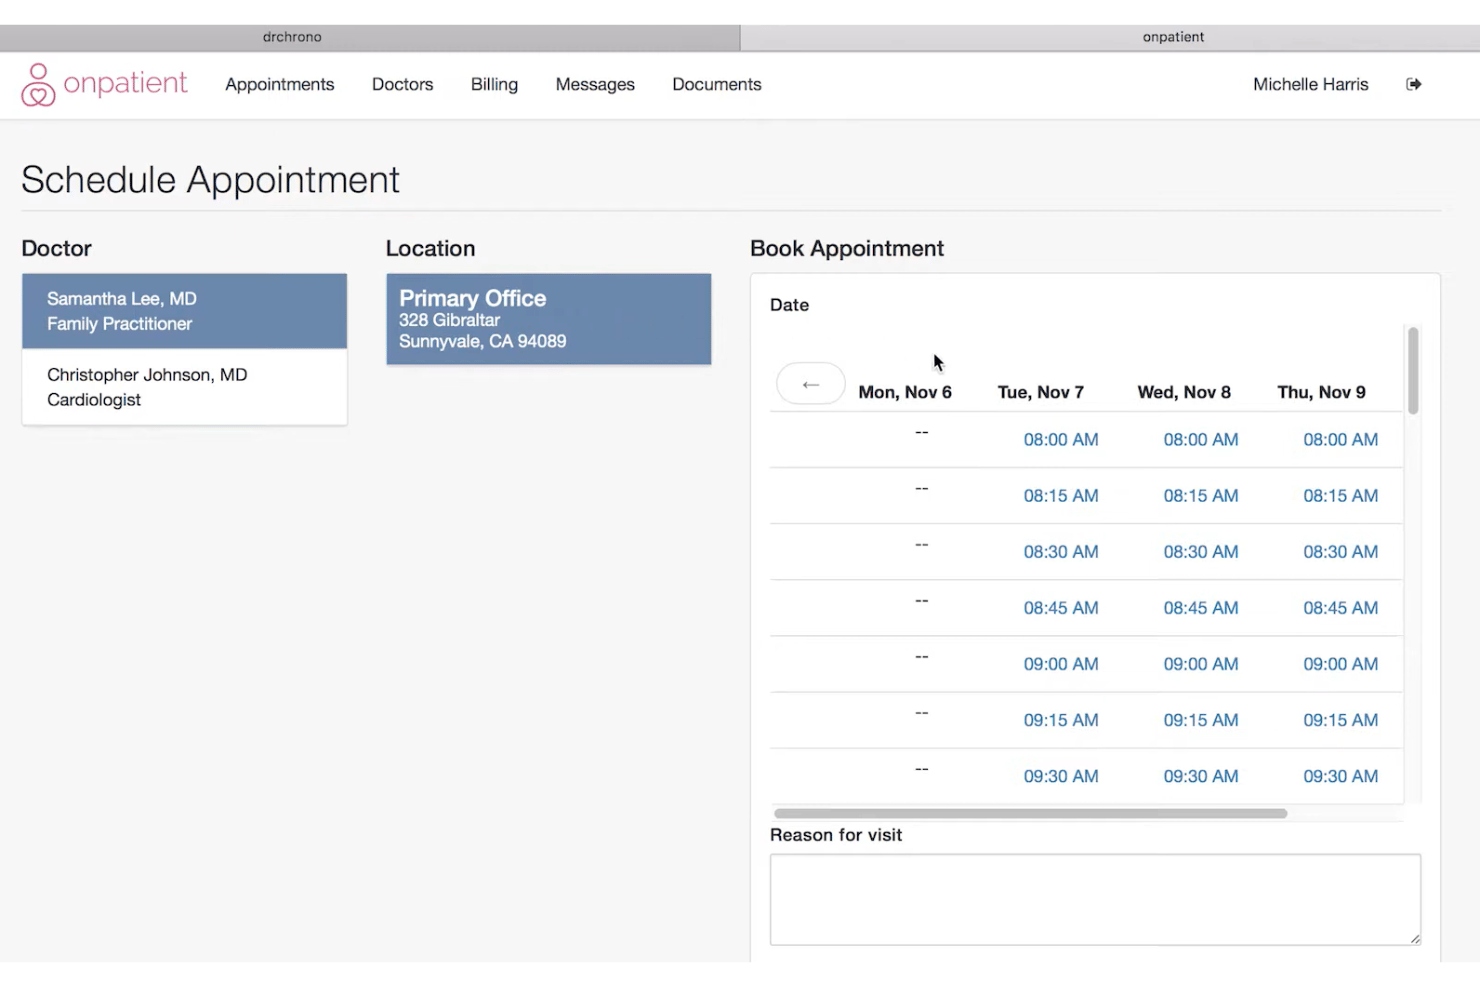This screenshot has height=987, width=1480.
Task: Book 09:15 AM on Wed, Nov 8
Action: 1201,720
